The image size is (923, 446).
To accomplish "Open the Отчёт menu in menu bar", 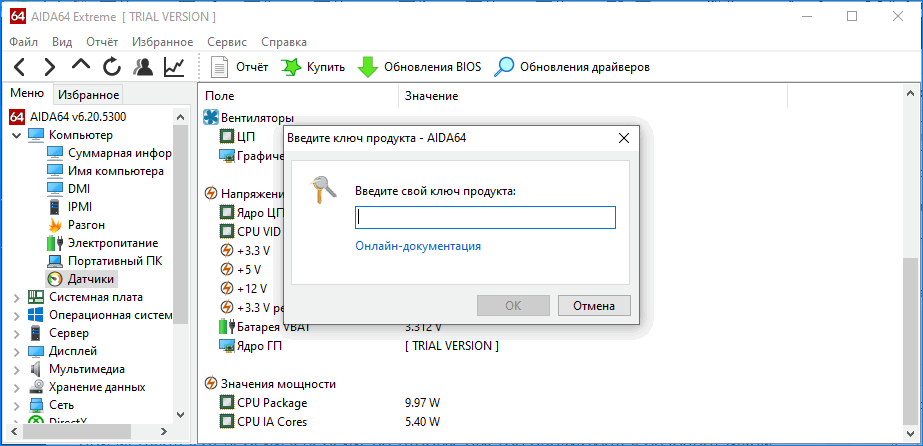I will 102,42.
